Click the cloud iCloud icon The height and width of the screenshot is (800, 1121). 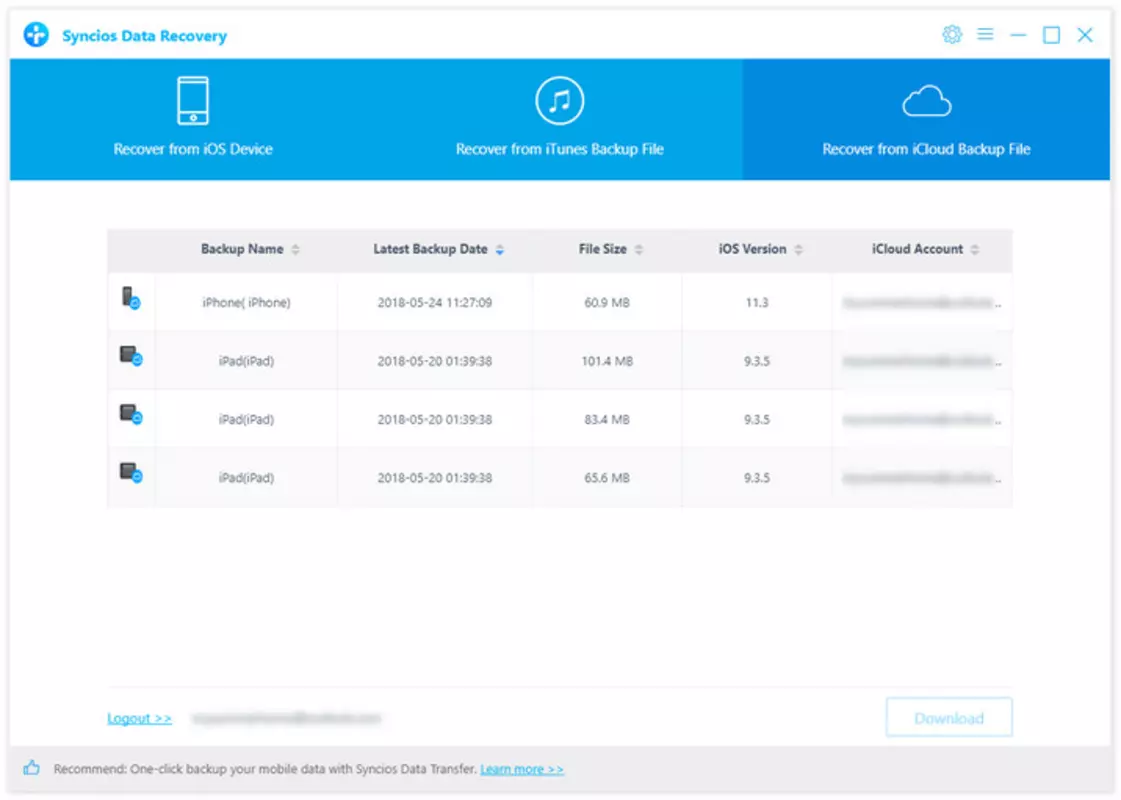(927, 102)
